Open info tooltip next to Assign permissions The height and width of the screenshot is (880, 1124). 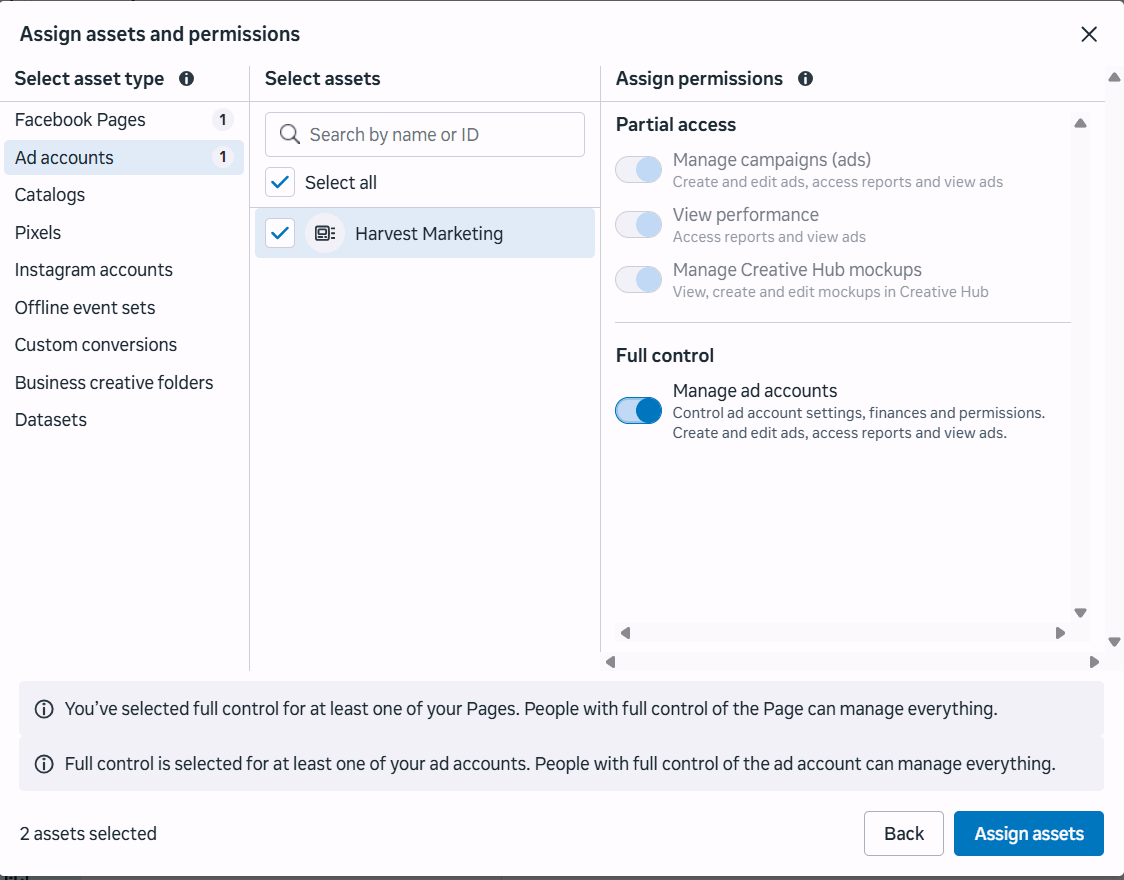tap(805, 79)
